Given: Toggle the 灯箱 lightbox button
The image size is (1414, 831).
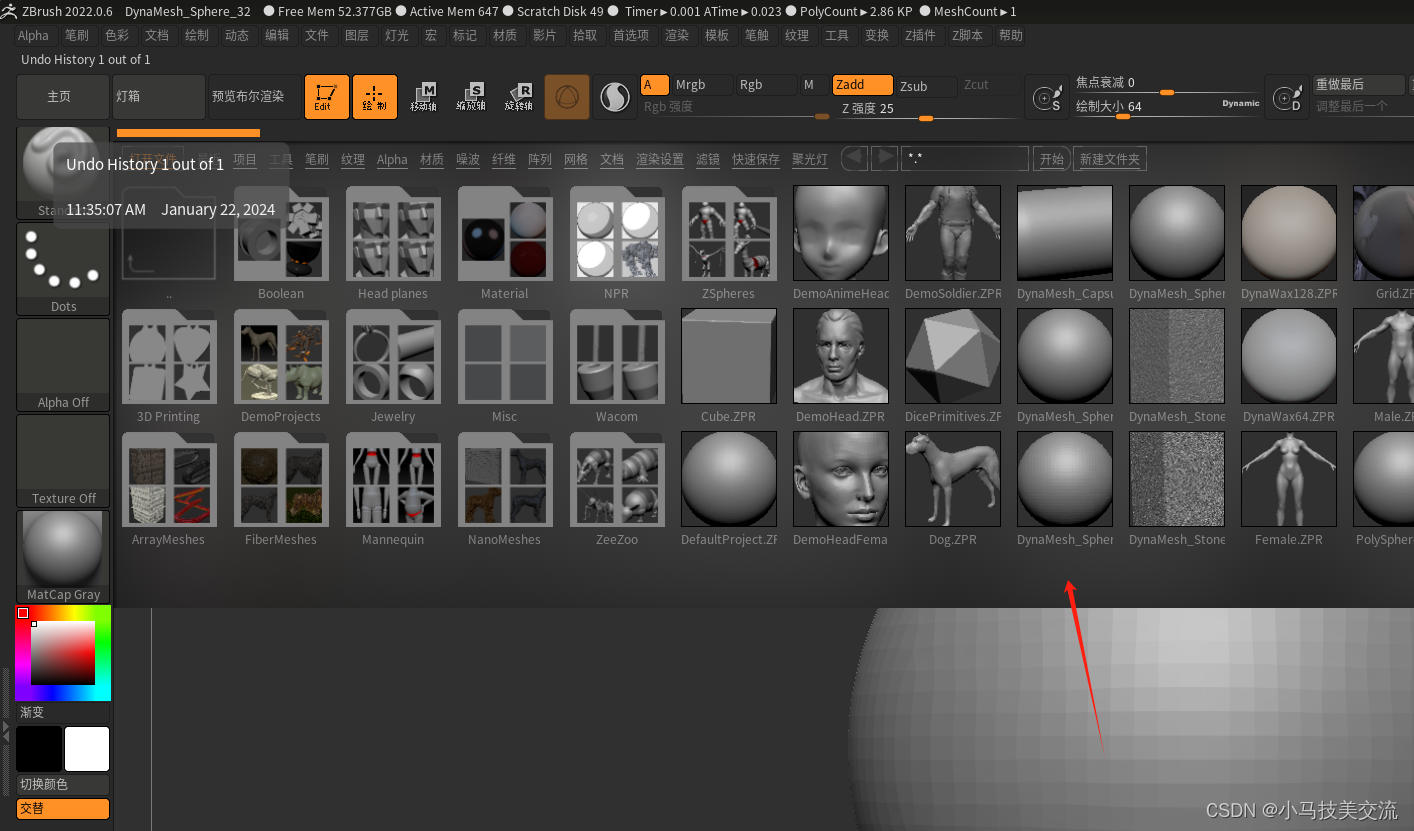Looking at the screenshot, I should [x=158, y=97].
